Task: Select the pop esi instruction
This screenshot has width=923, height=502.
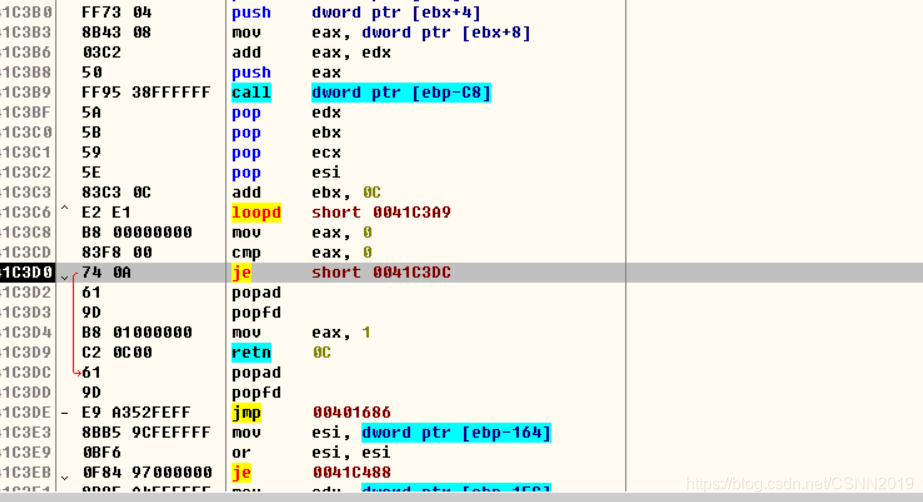Action: point(286,172)
